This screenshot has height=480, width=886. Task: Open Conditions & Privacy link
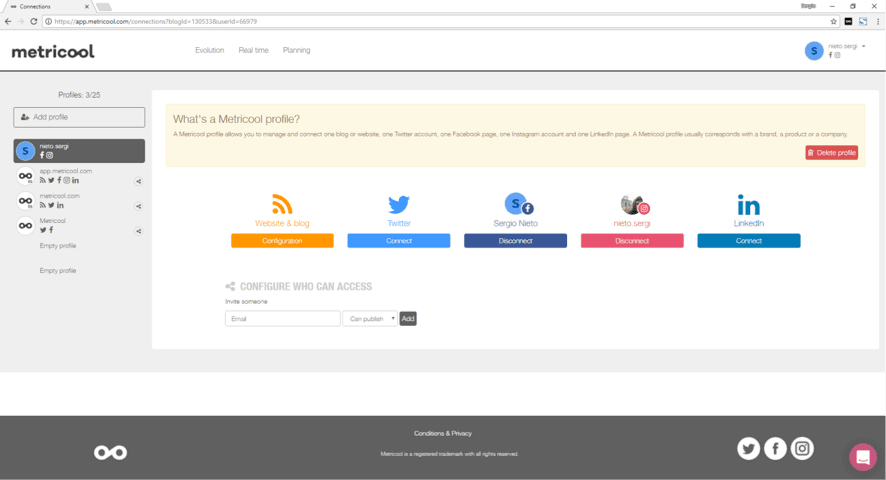pyautogui.click(x=443, y=434)
